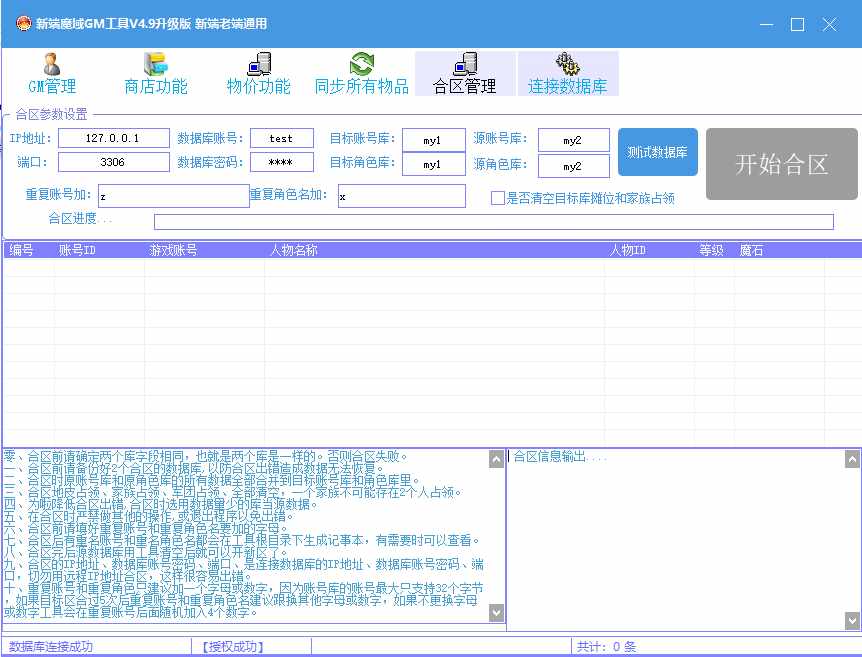862x657 pixels.
Task: Minimize the GM tool window
Action: tap(766, 24)
